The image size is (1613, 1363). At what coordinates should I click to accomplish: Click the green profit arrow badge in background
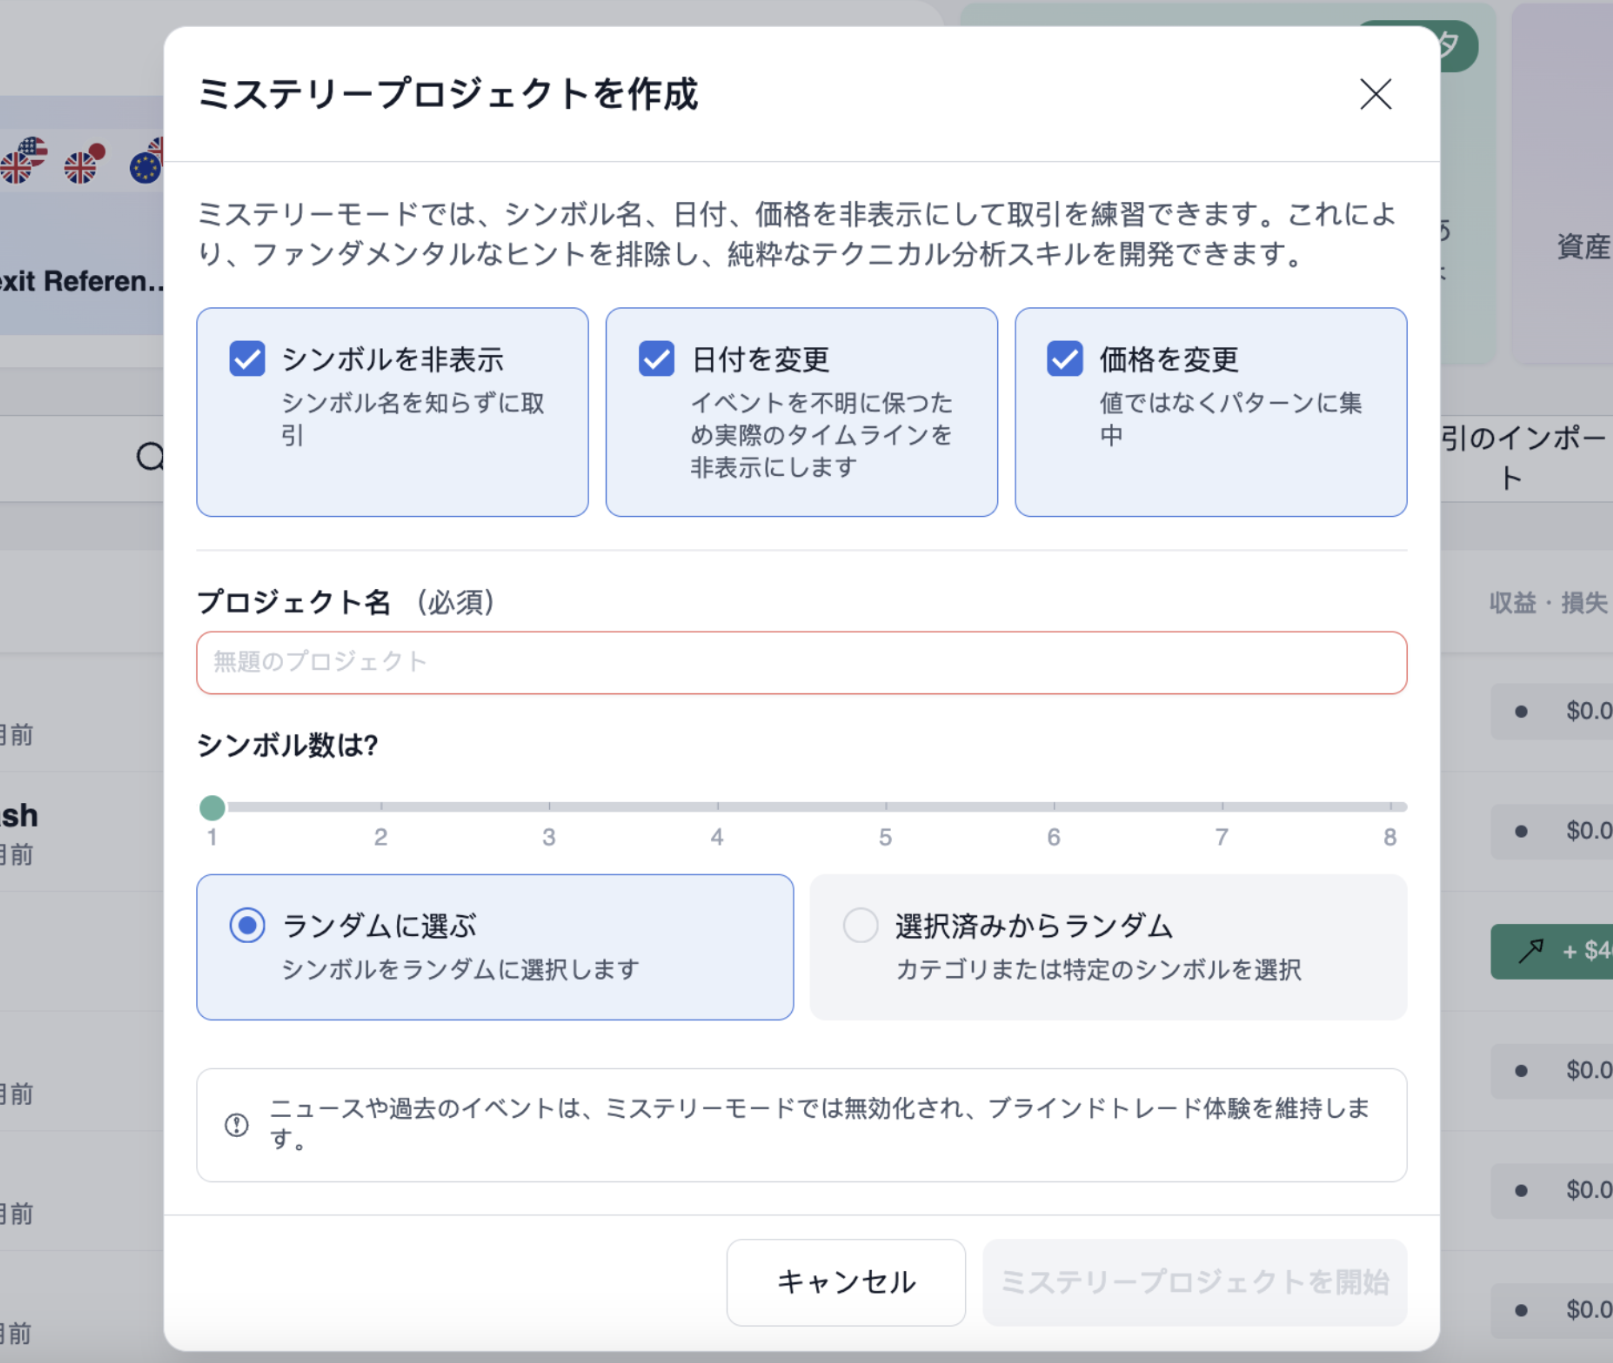click(1552, 951)
